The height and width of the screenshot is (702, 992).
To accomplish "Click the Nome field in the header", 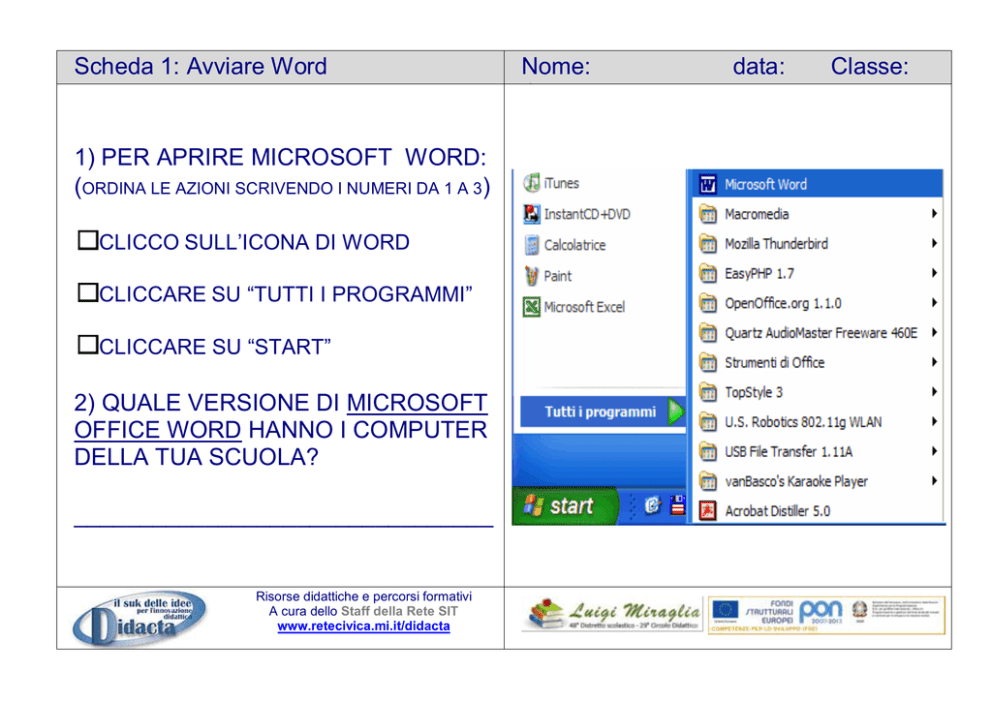I will point(555,66).
